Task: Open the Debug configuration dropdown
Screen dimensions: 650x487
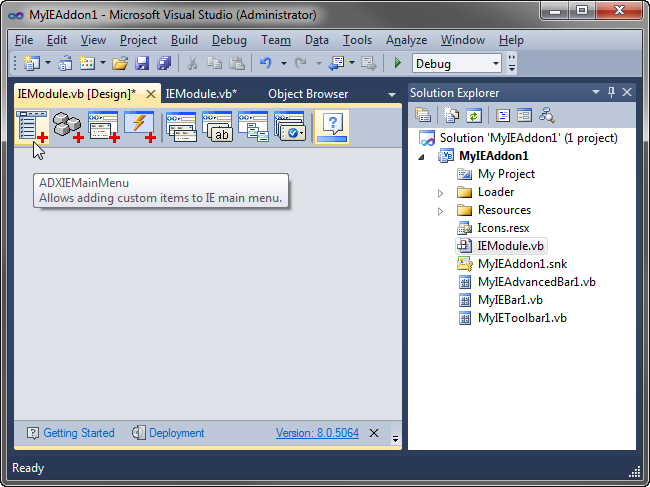Action: [496, 64]
